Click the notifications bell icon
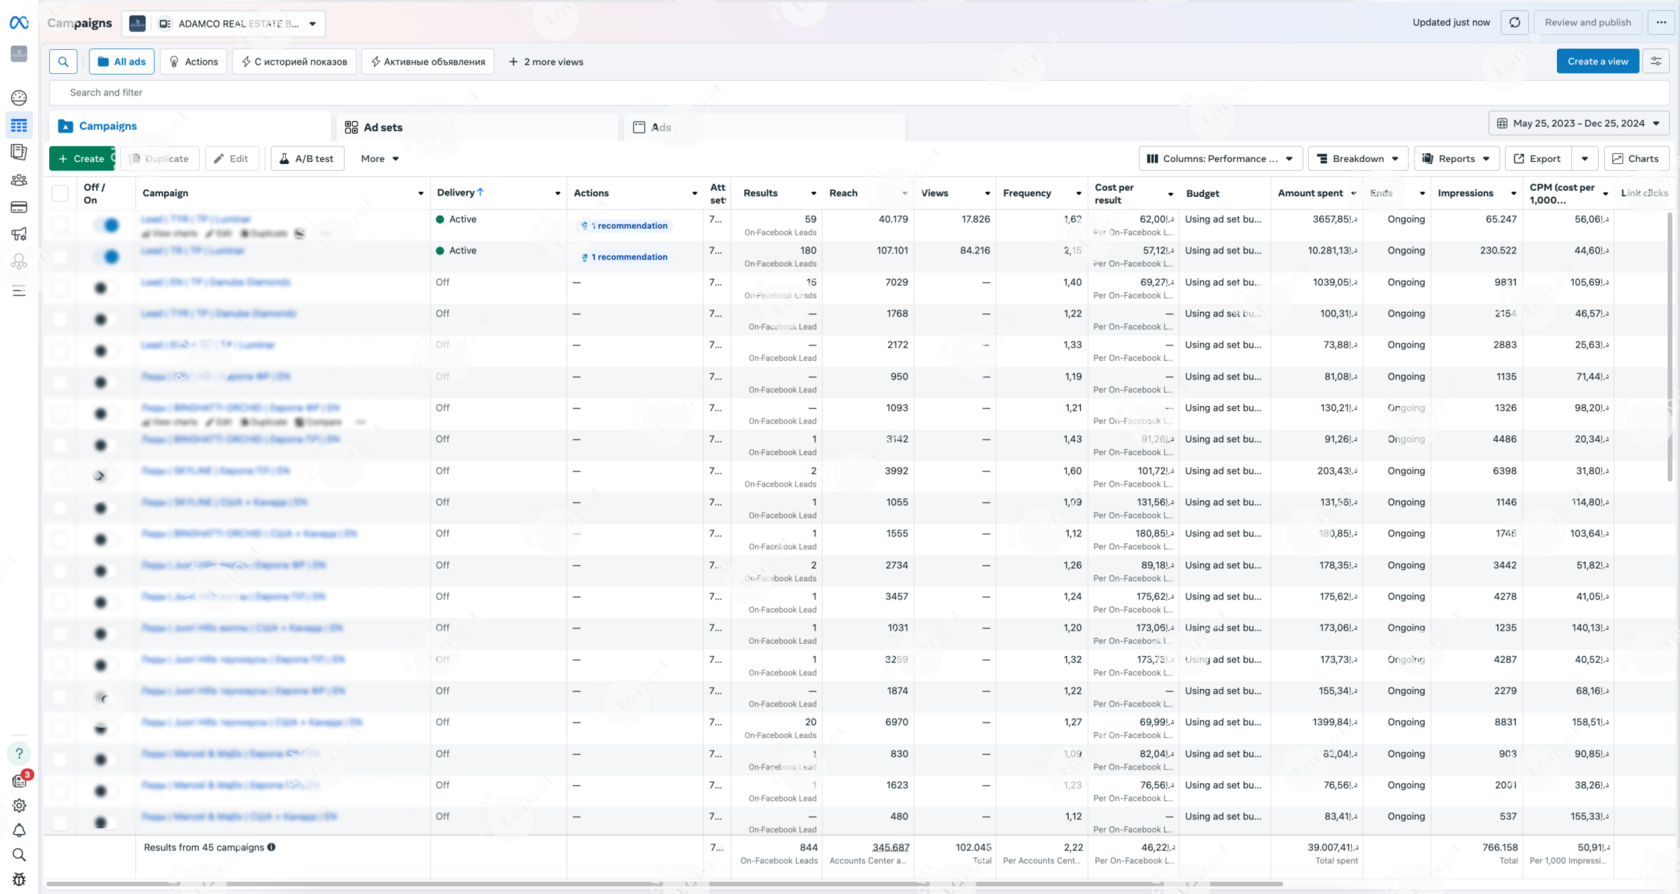Screen dimensions: 1680x894 19,831
